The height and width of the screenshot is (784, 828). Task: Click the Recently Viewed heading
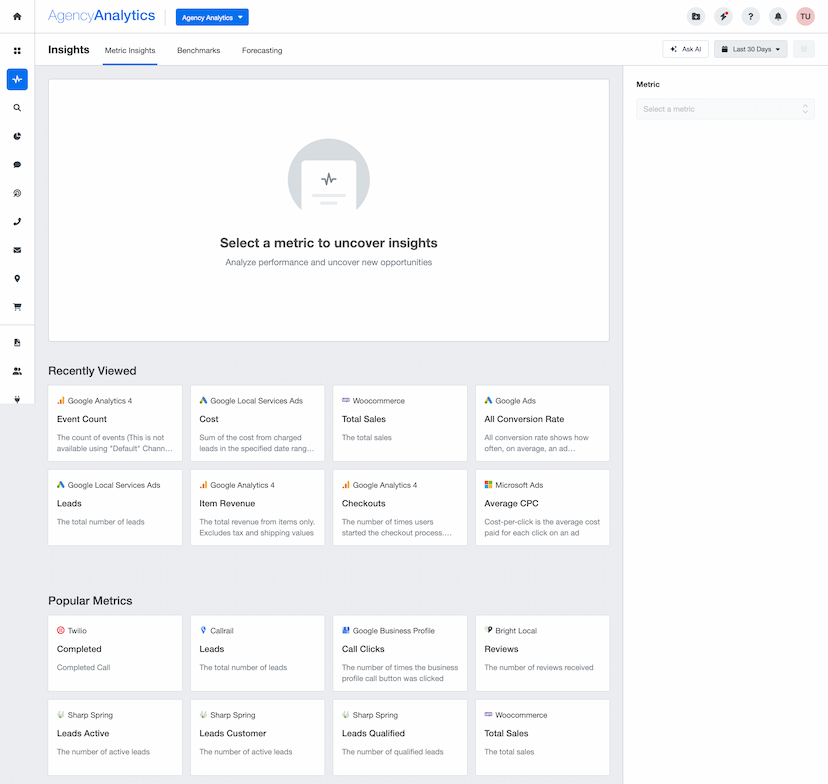[92, 371]
